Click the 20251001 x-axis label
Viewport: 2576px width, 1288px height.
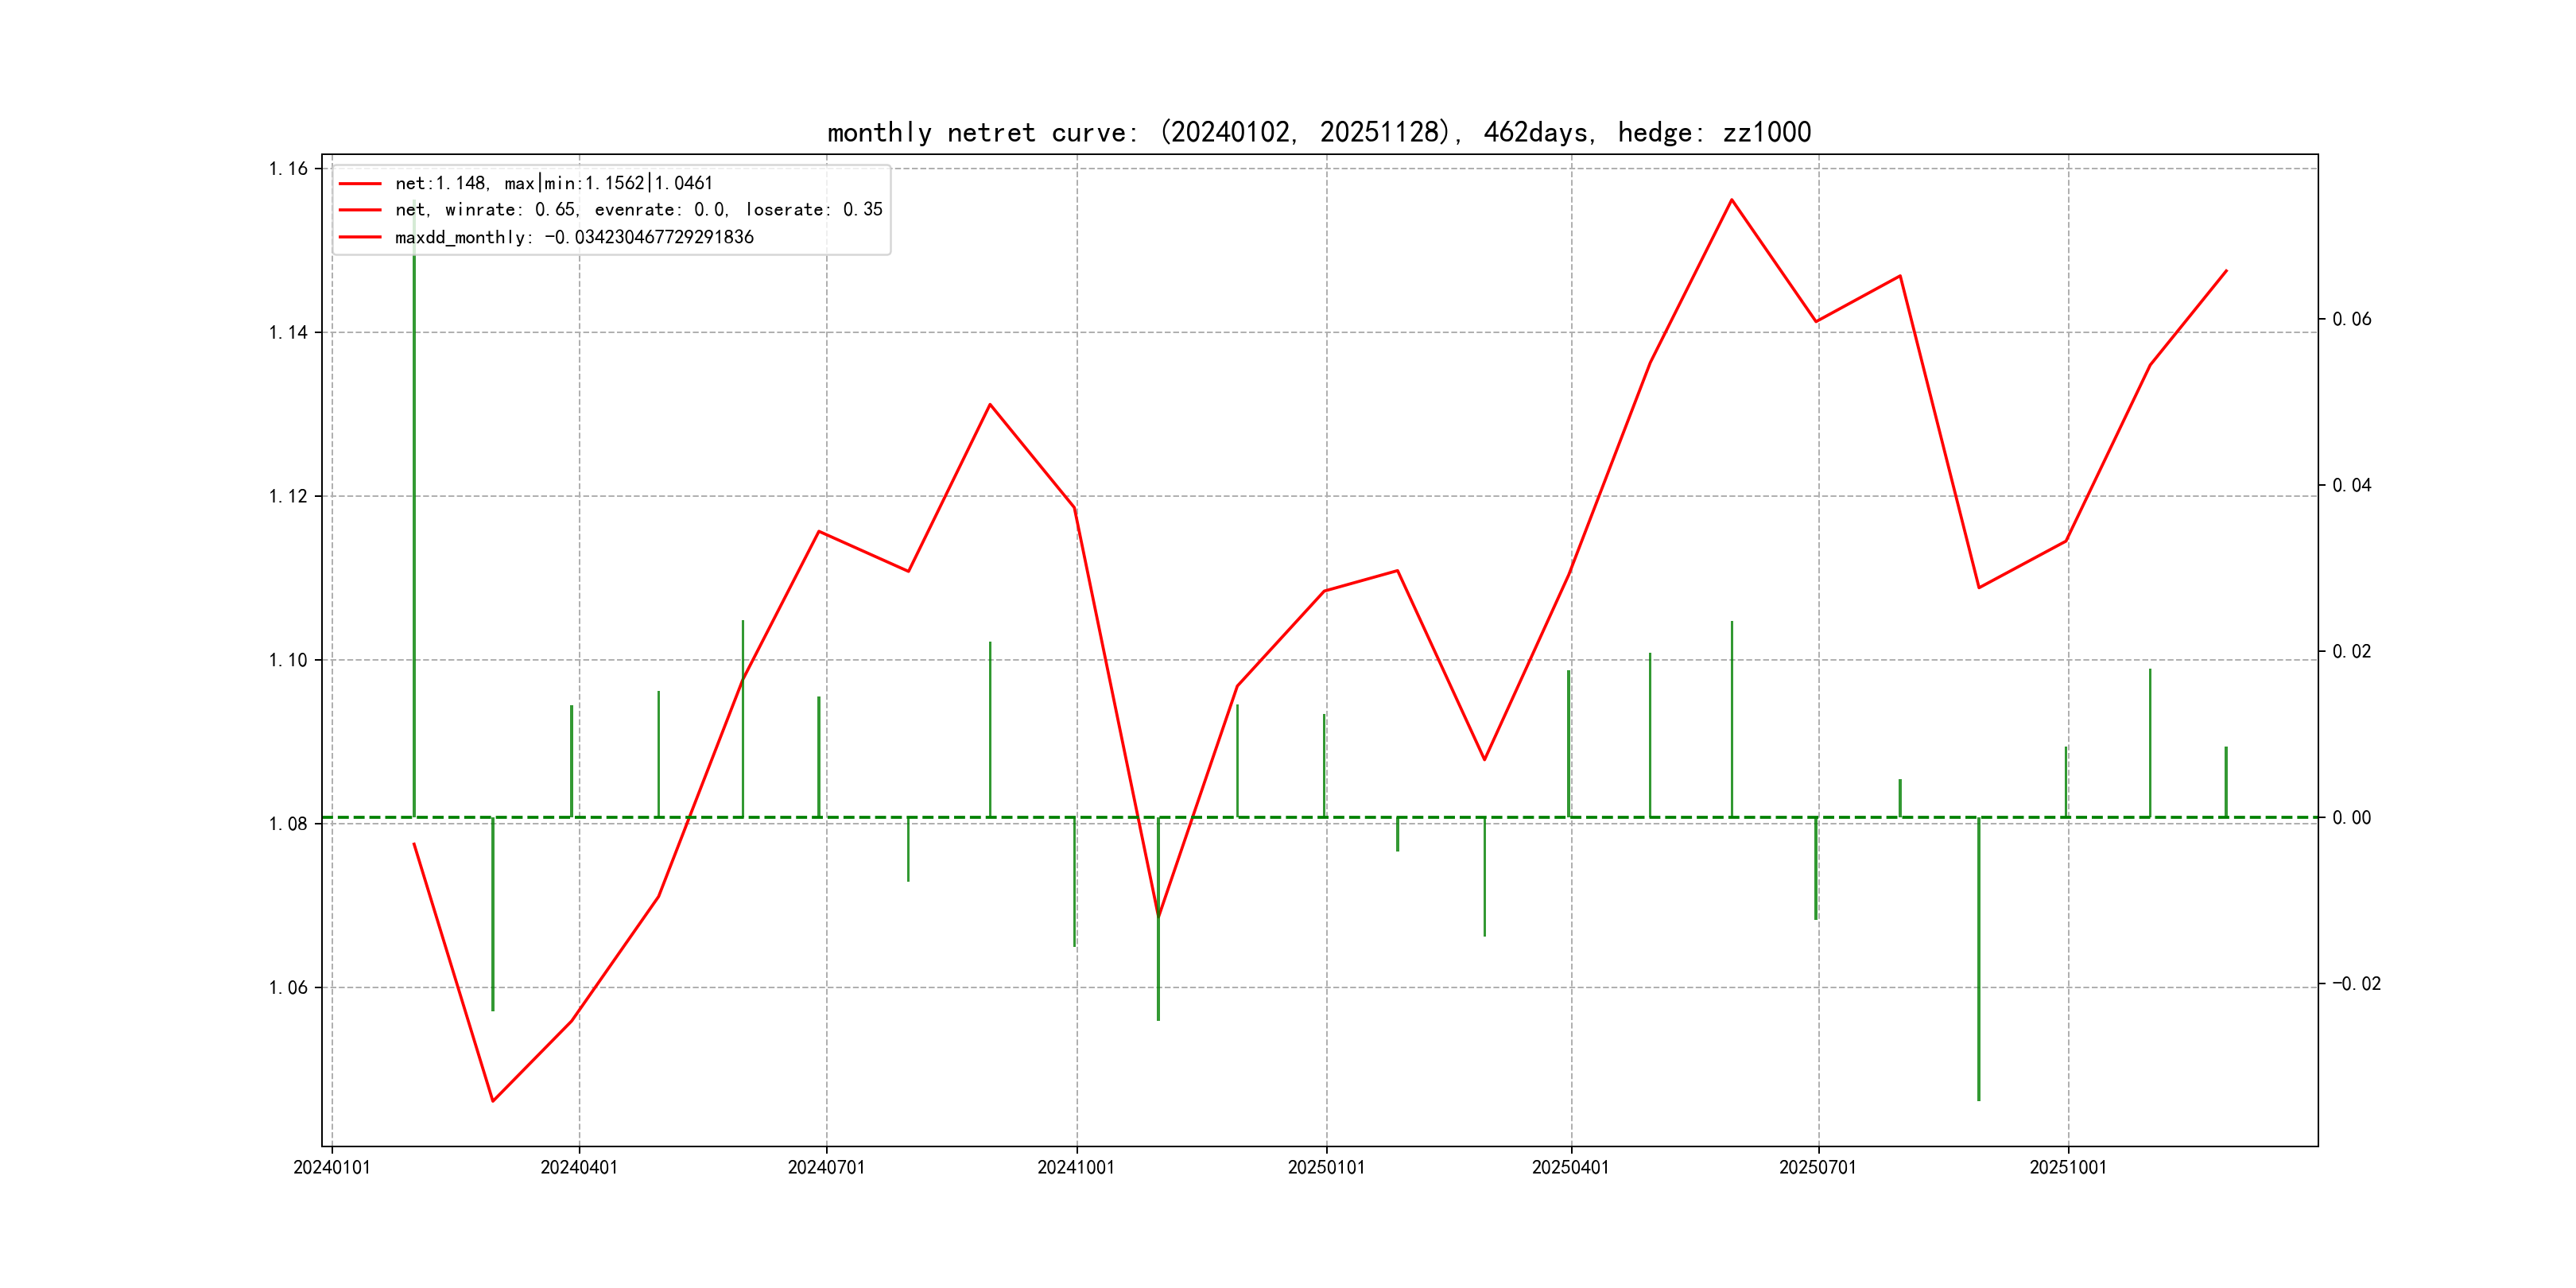(x=2067, y=1167)
